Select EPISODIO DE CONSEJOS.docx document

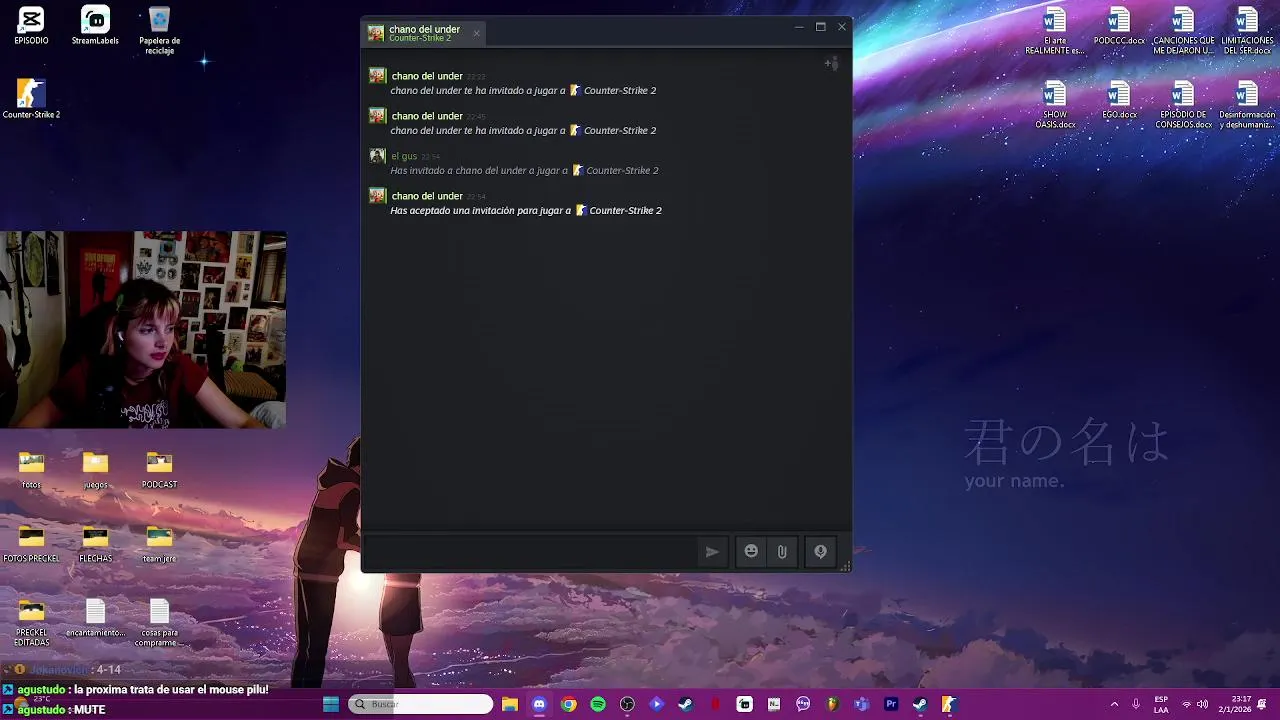pyautogui.click(x=1182, y=104)
